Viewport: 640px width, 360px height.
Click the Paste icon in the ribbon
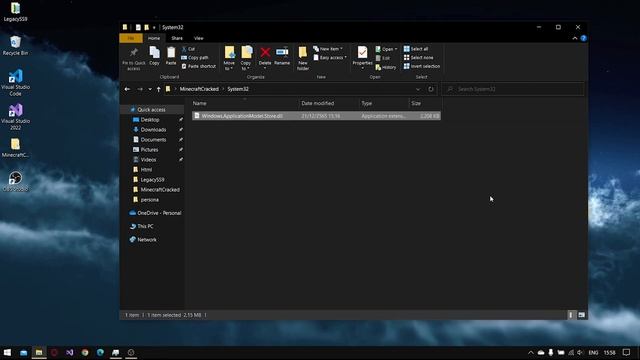pos(171,56)
